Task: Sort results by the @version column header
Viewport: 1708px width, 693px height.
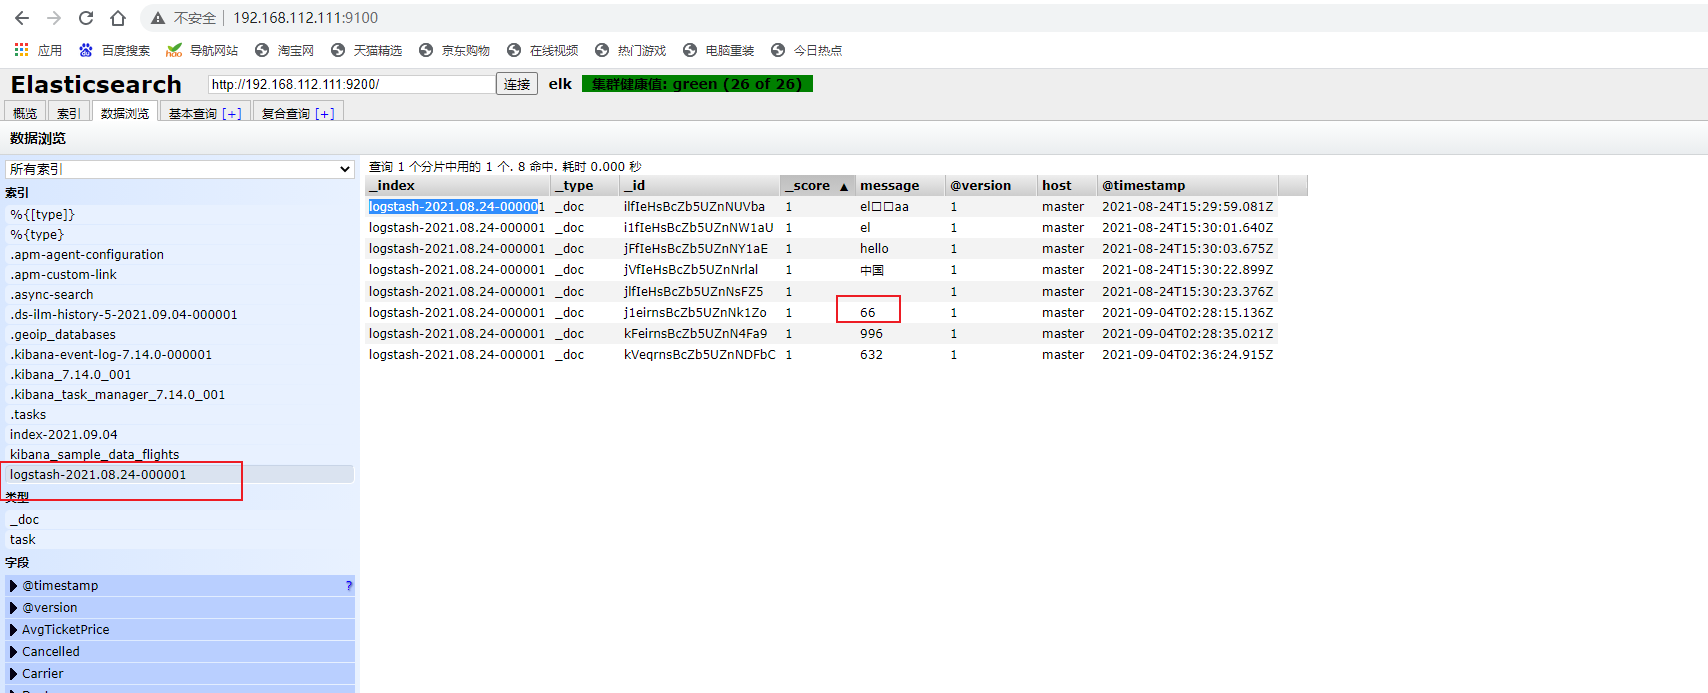Action: tap(992, 186)
